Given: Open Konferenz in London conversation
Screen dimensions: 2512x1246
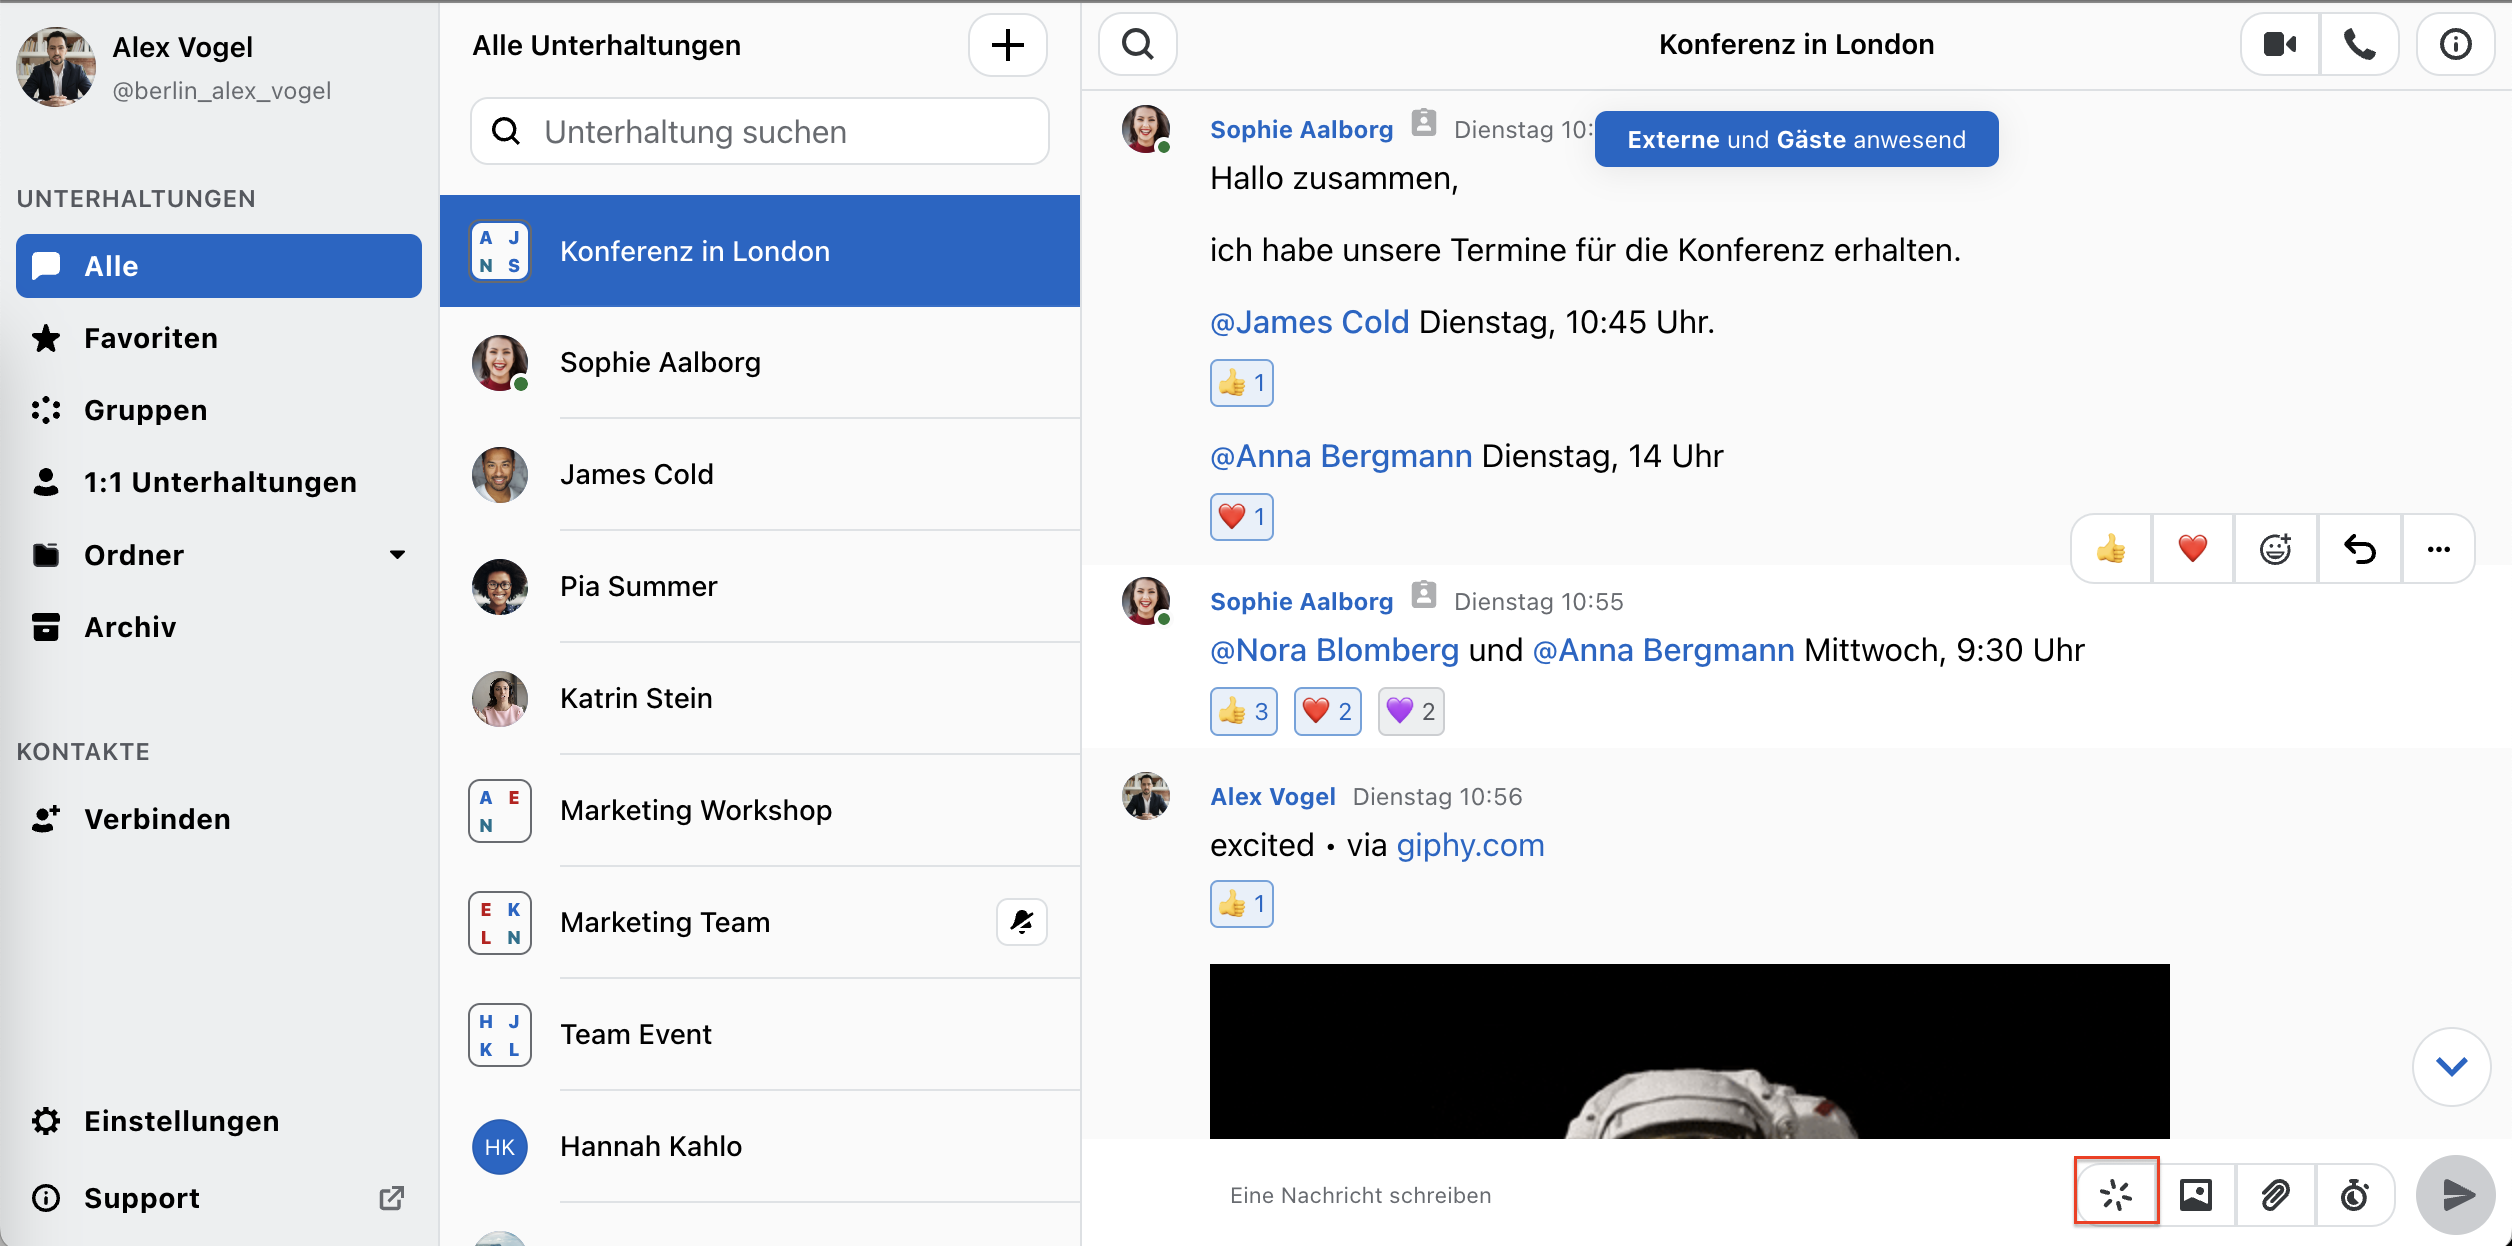Looking at the screenshot, I should click(x=759, y=251).
